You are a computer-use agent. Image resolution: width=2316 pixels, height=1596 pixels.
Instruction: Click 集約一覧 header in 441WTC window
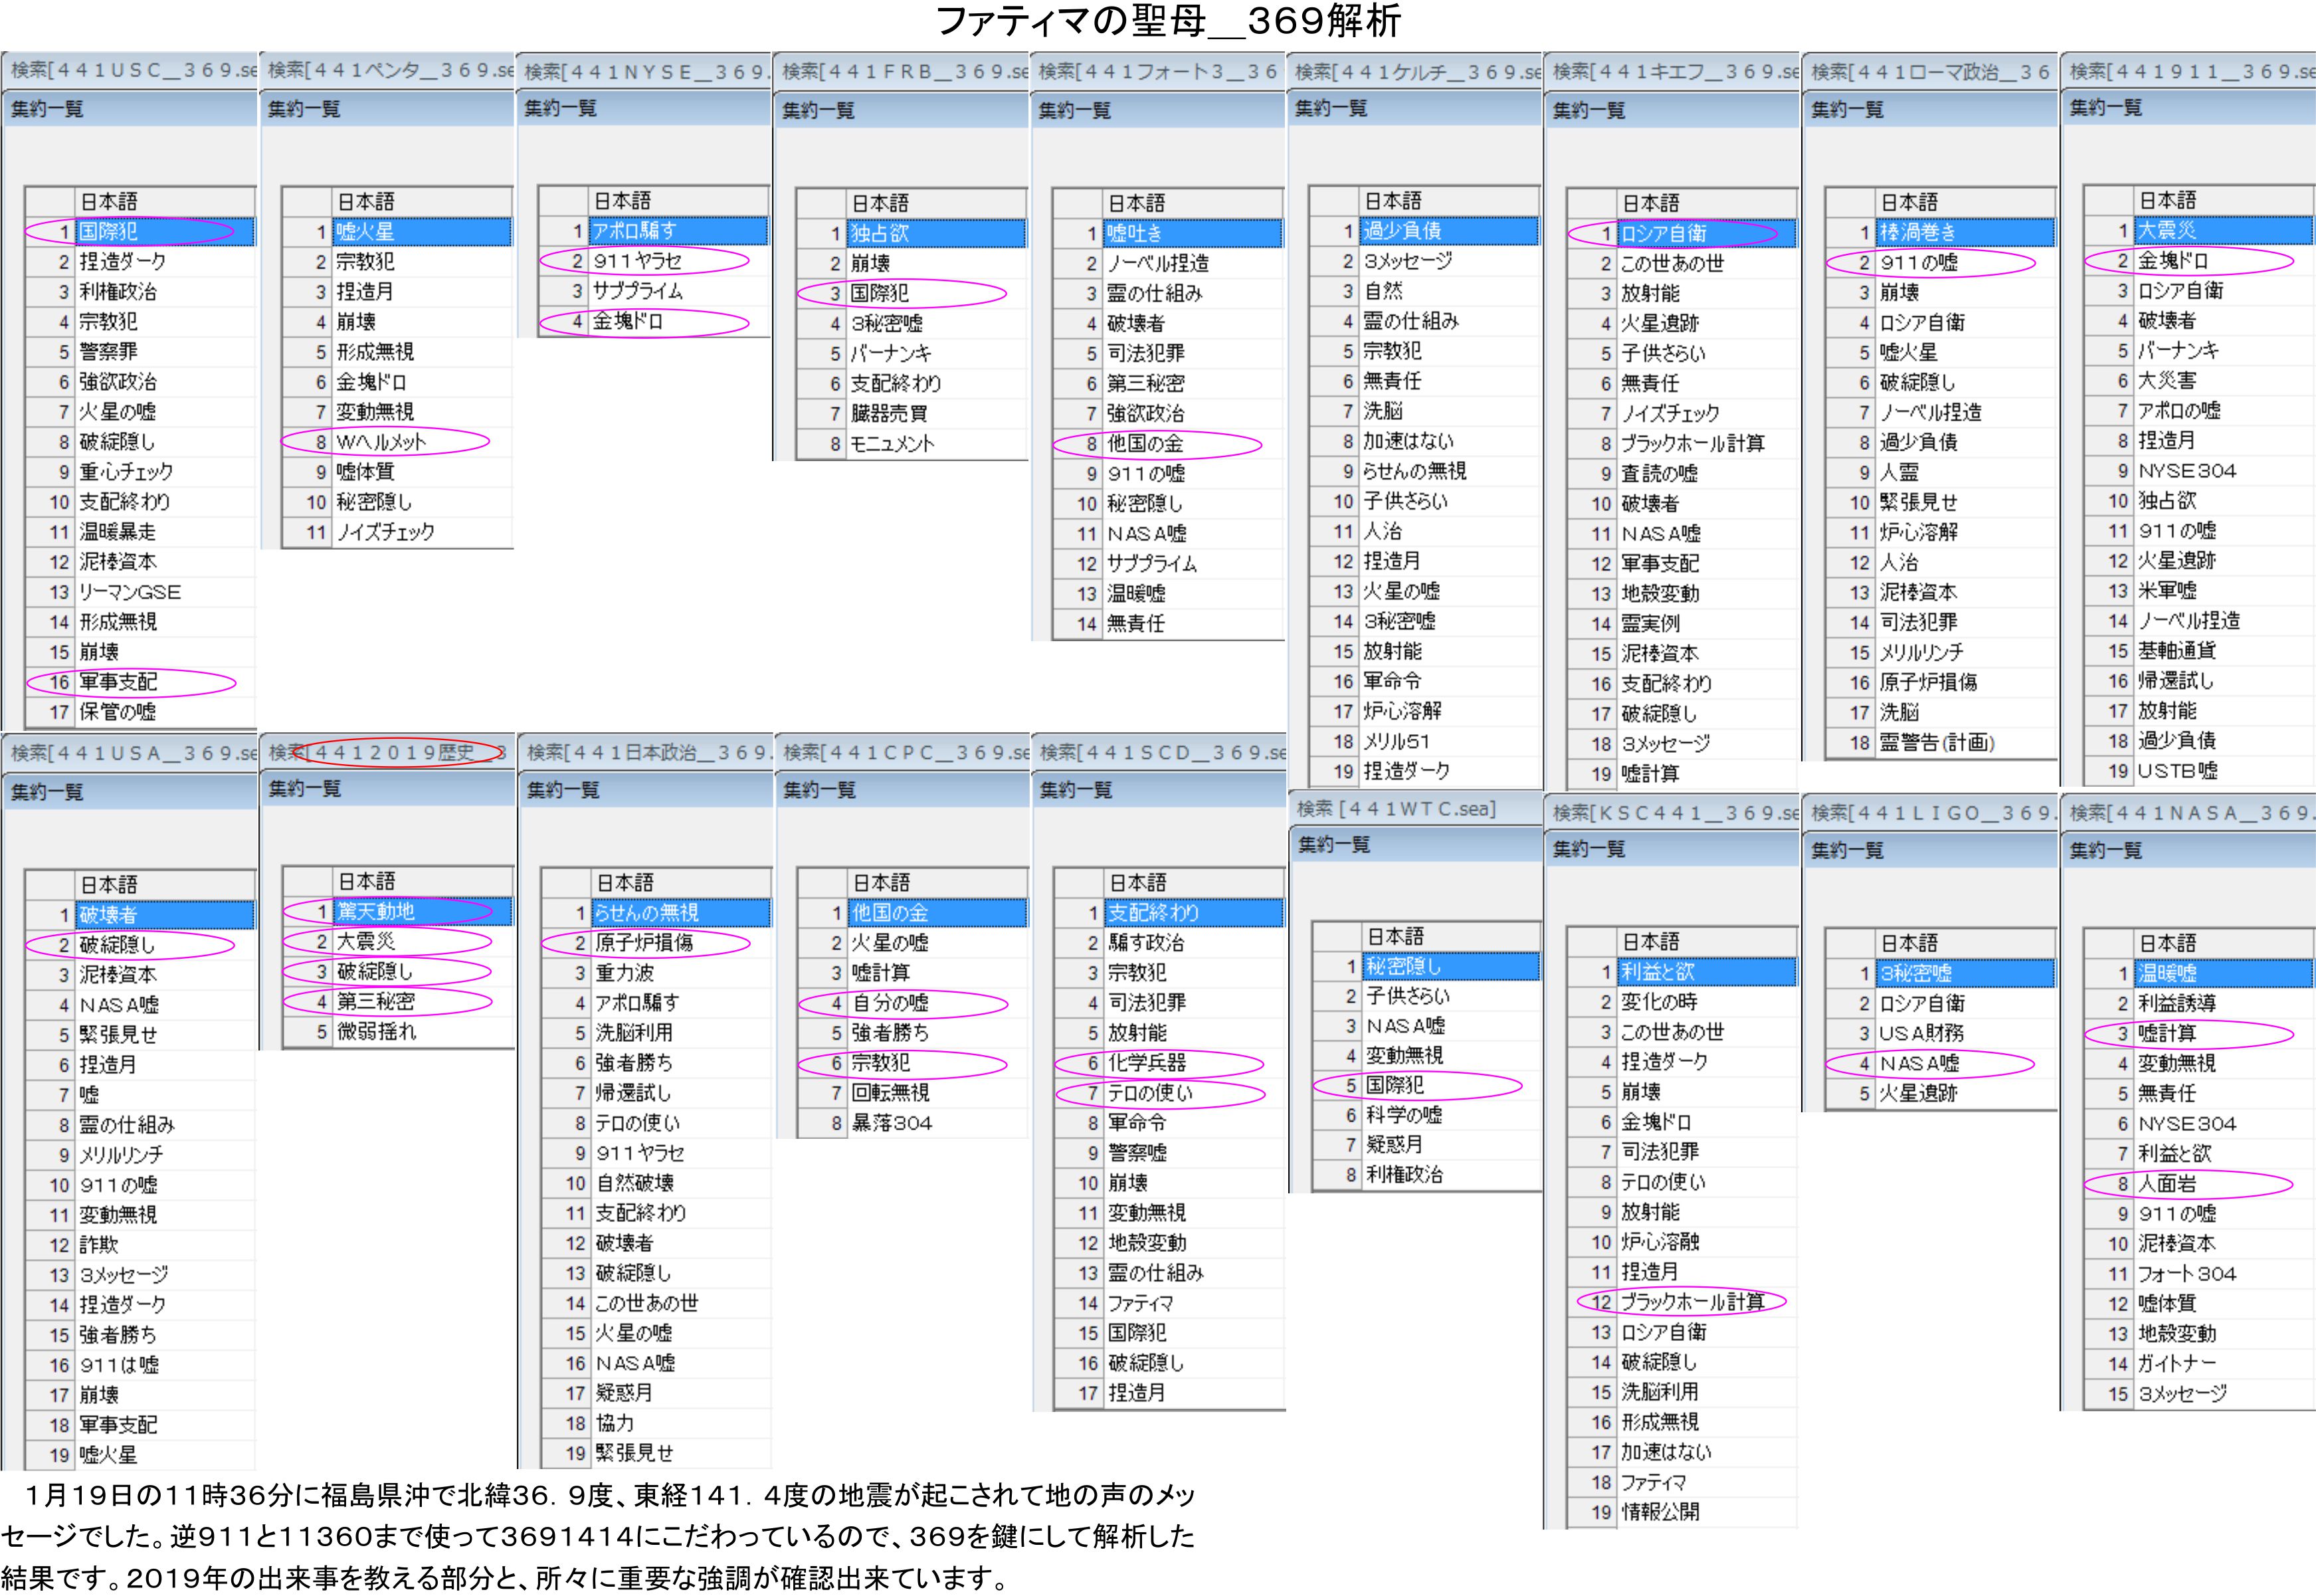tap(1334, 845)
